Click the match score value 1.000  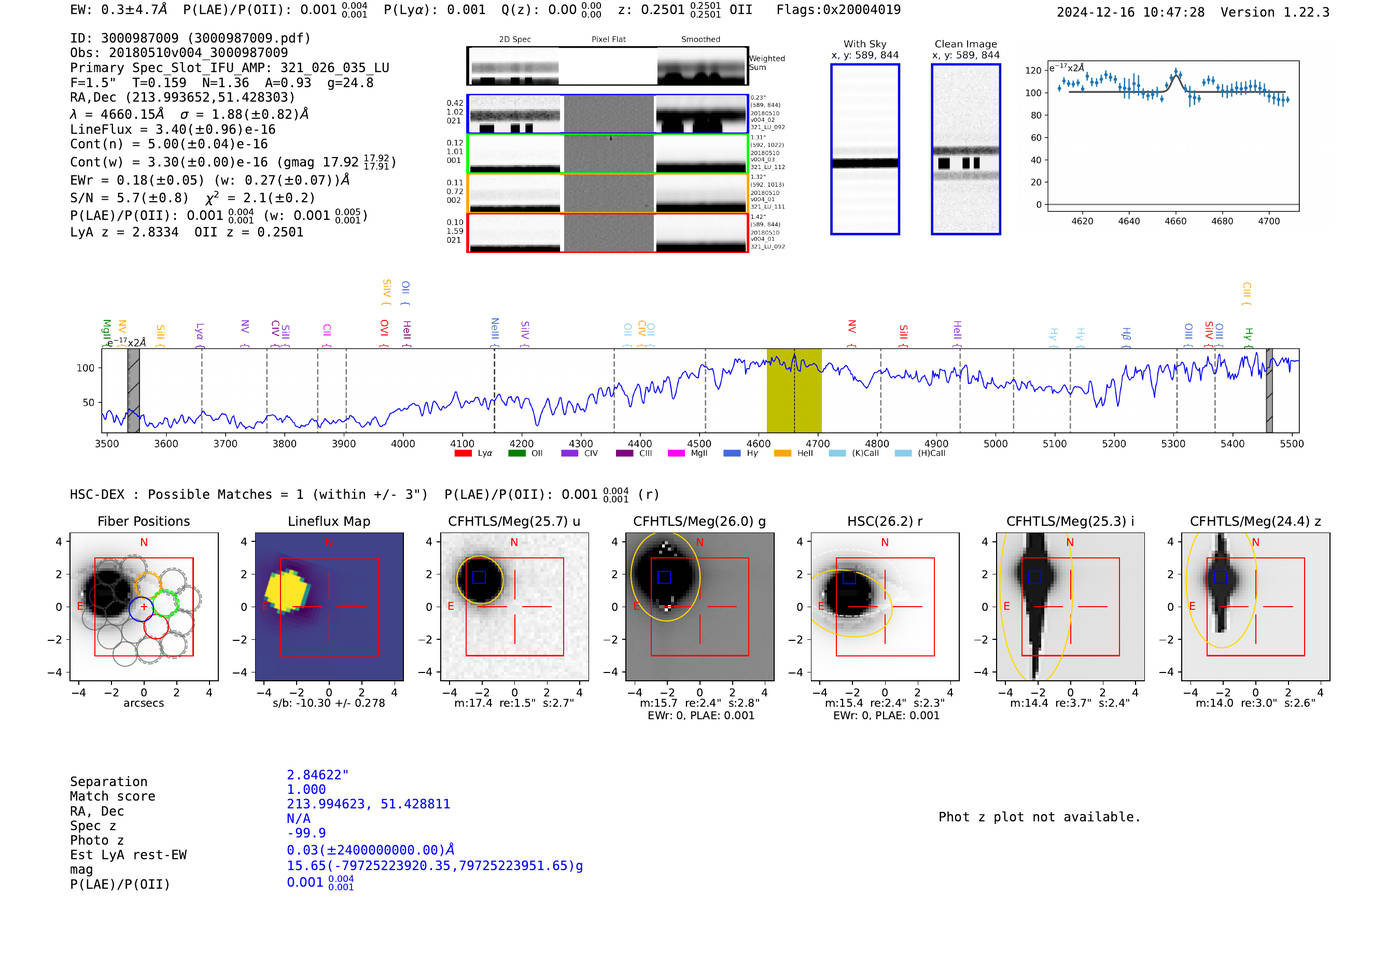coord(306,789)
